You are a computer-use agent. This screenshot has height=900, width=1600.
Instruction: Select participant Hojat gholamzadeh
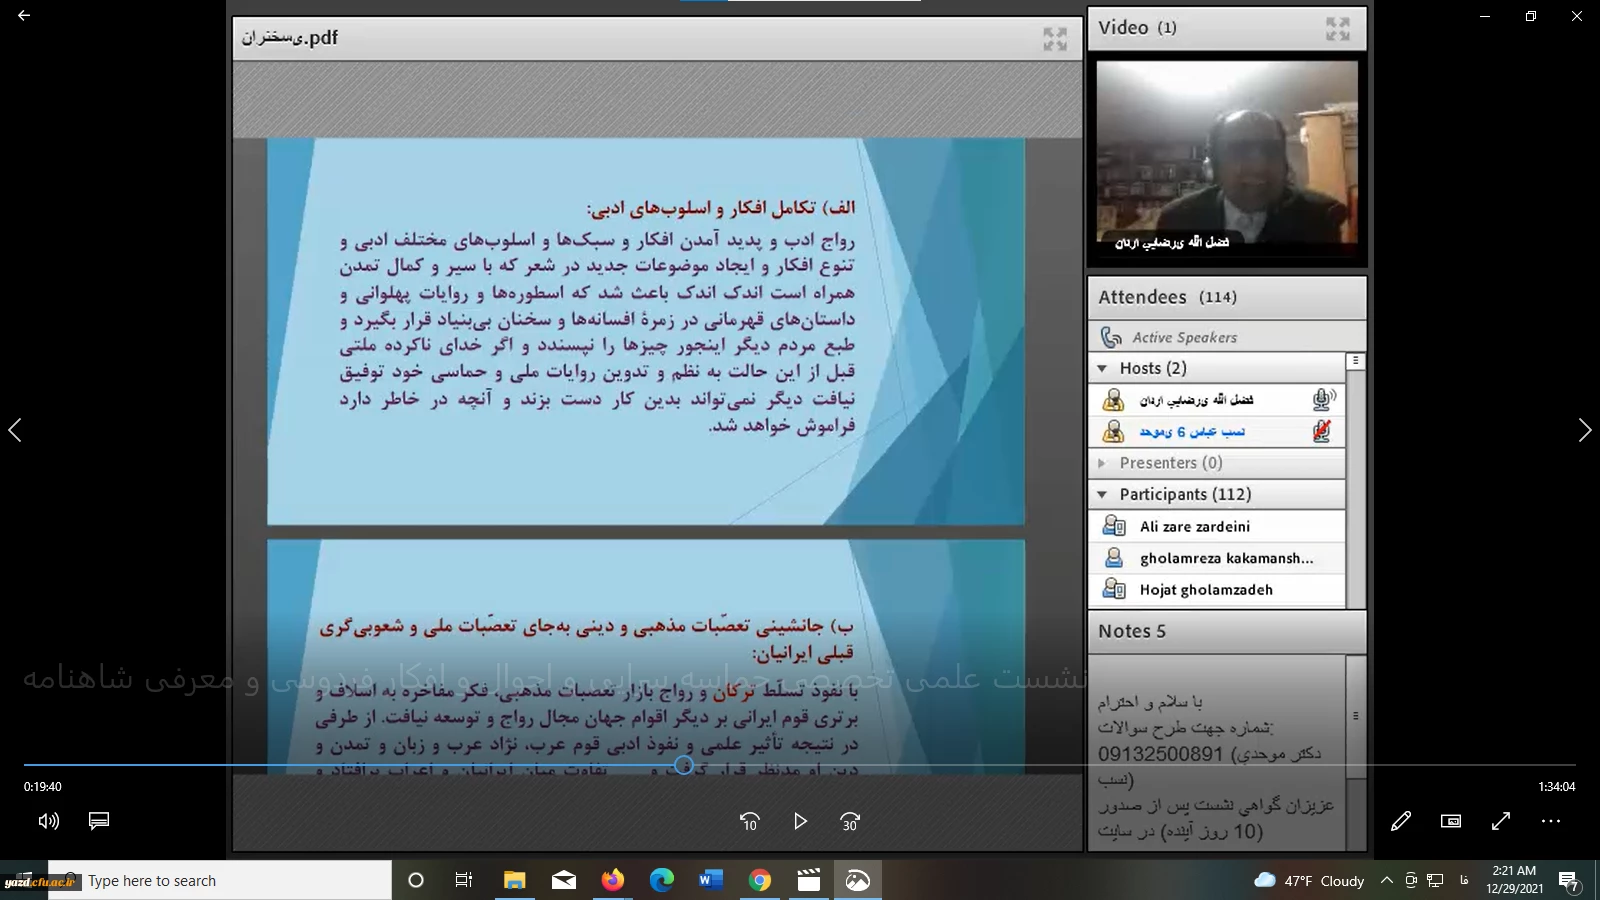1205,590
